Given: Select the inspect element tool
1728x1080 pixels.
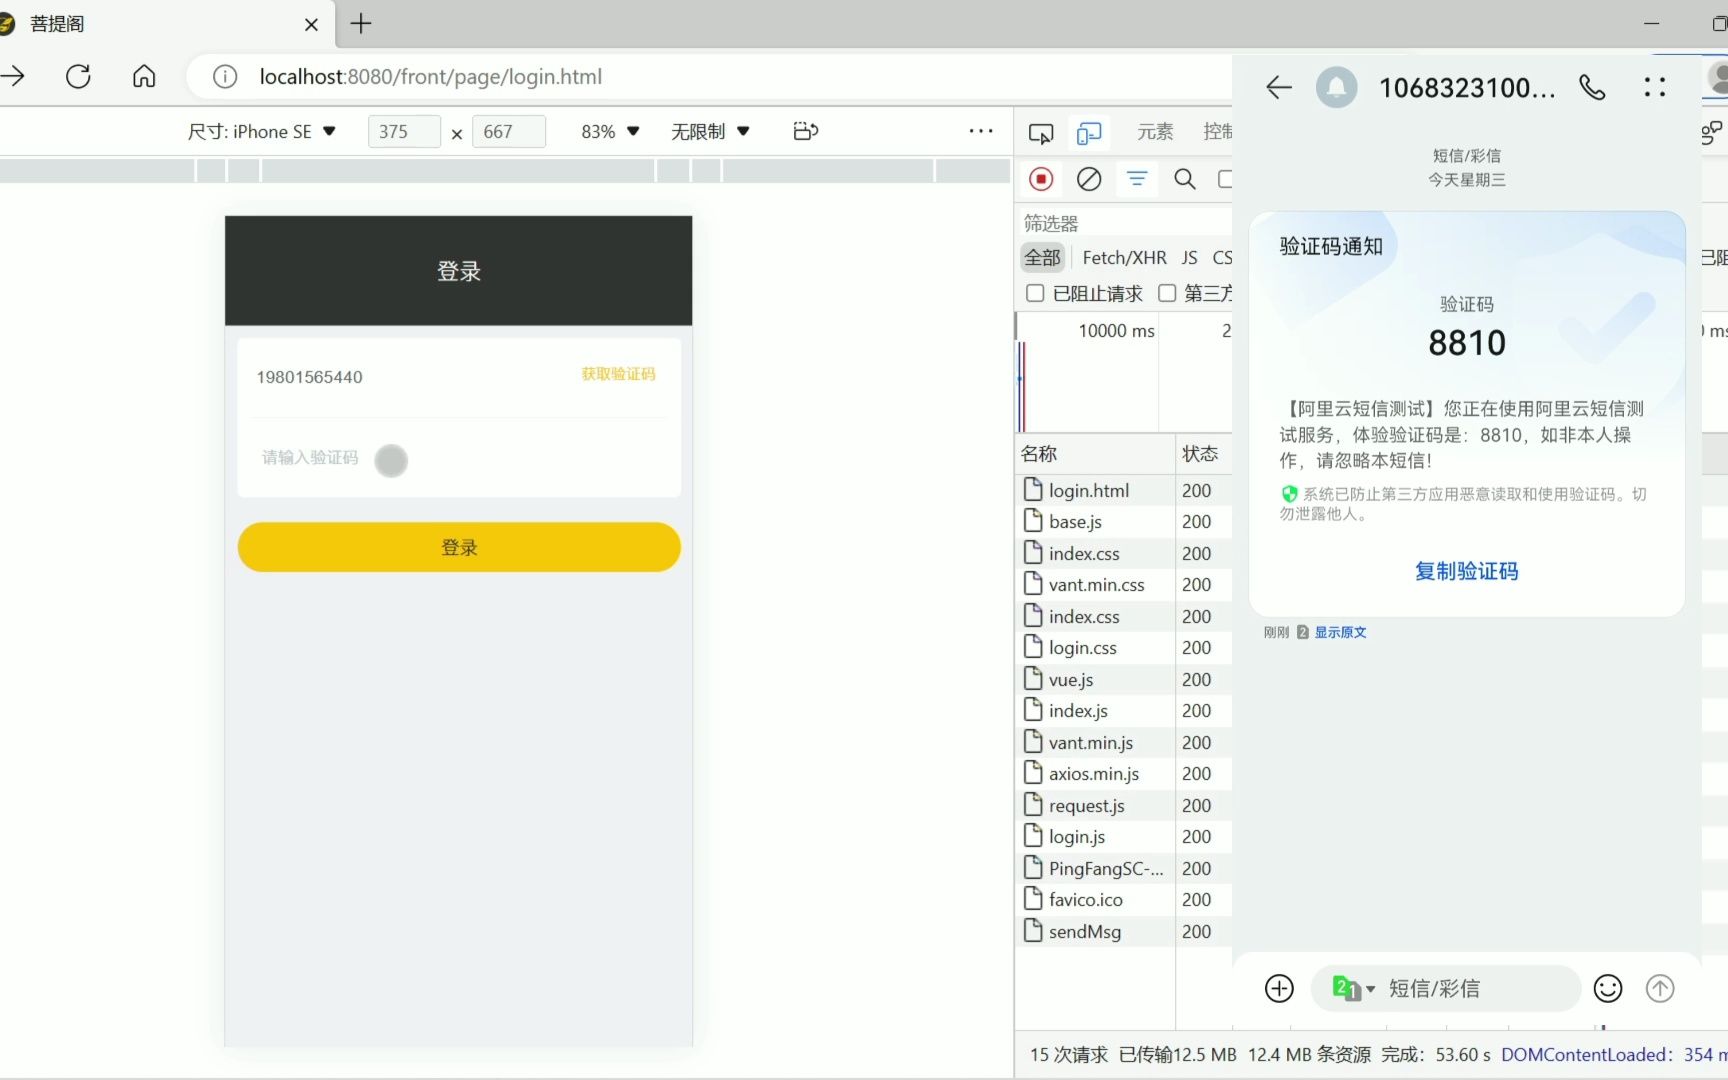Looking at the screenshot, I should pos(1041,133).
